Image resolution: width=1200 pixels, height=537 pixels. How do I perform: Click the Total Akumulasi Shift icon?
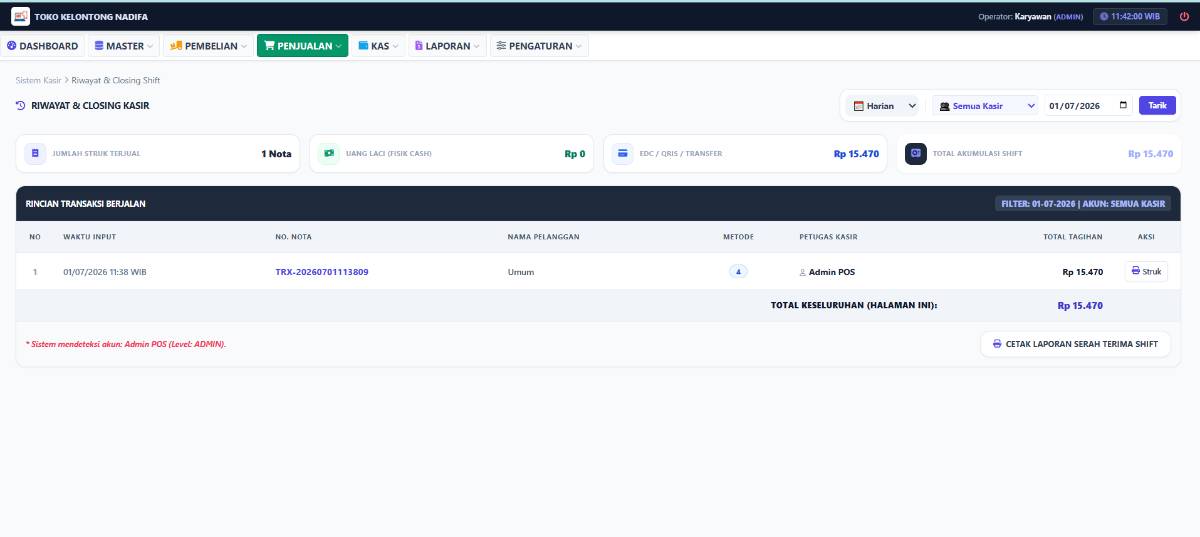tap(915, 154)
